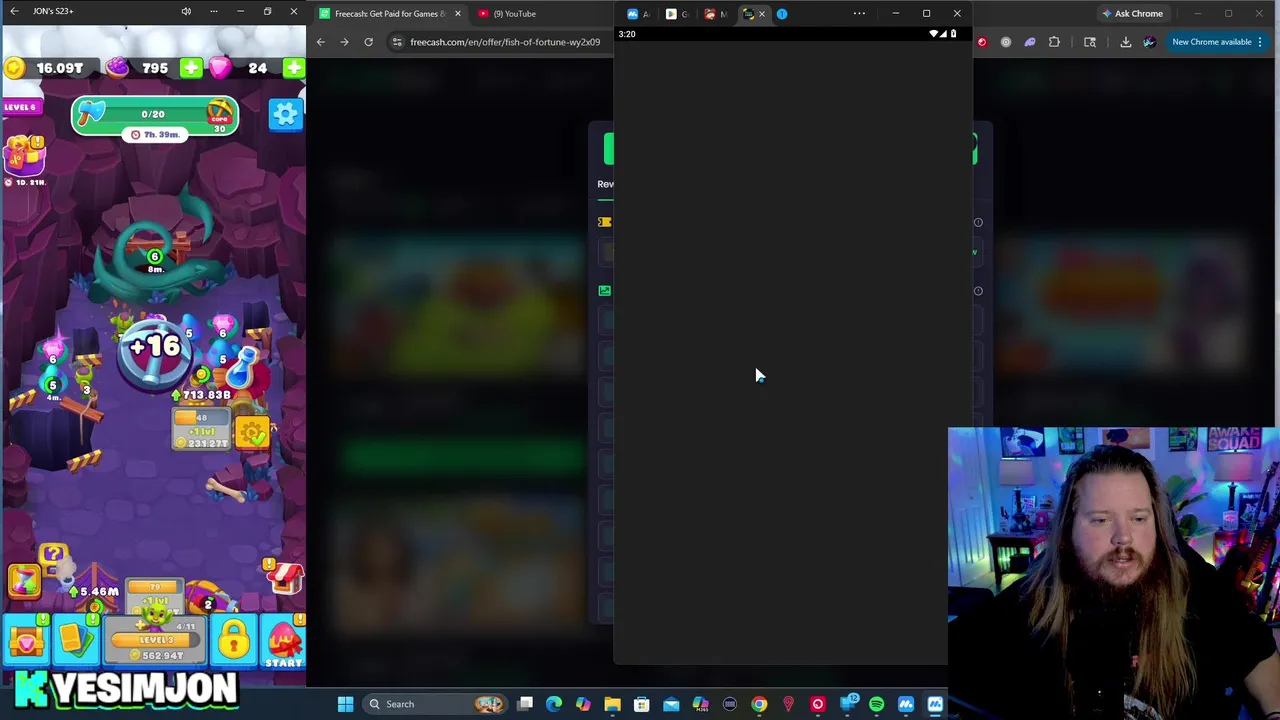The image size is (1280, 720).
Task: Open Mail app from the taskbar
Action: (671, 704)
